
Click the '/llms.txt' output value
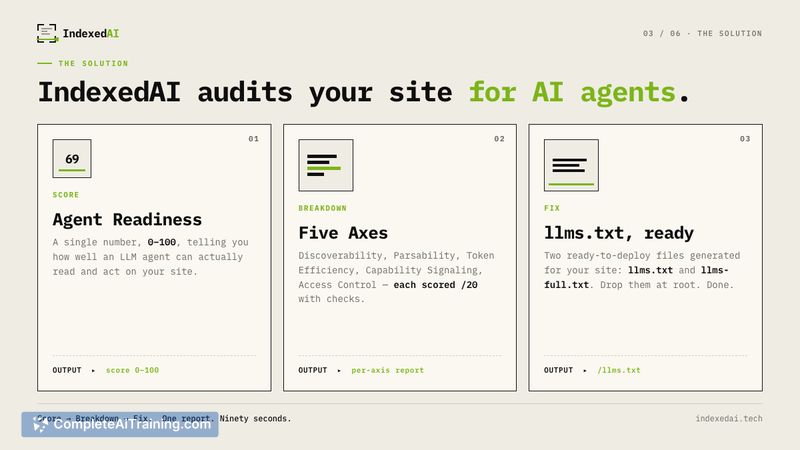619,370
